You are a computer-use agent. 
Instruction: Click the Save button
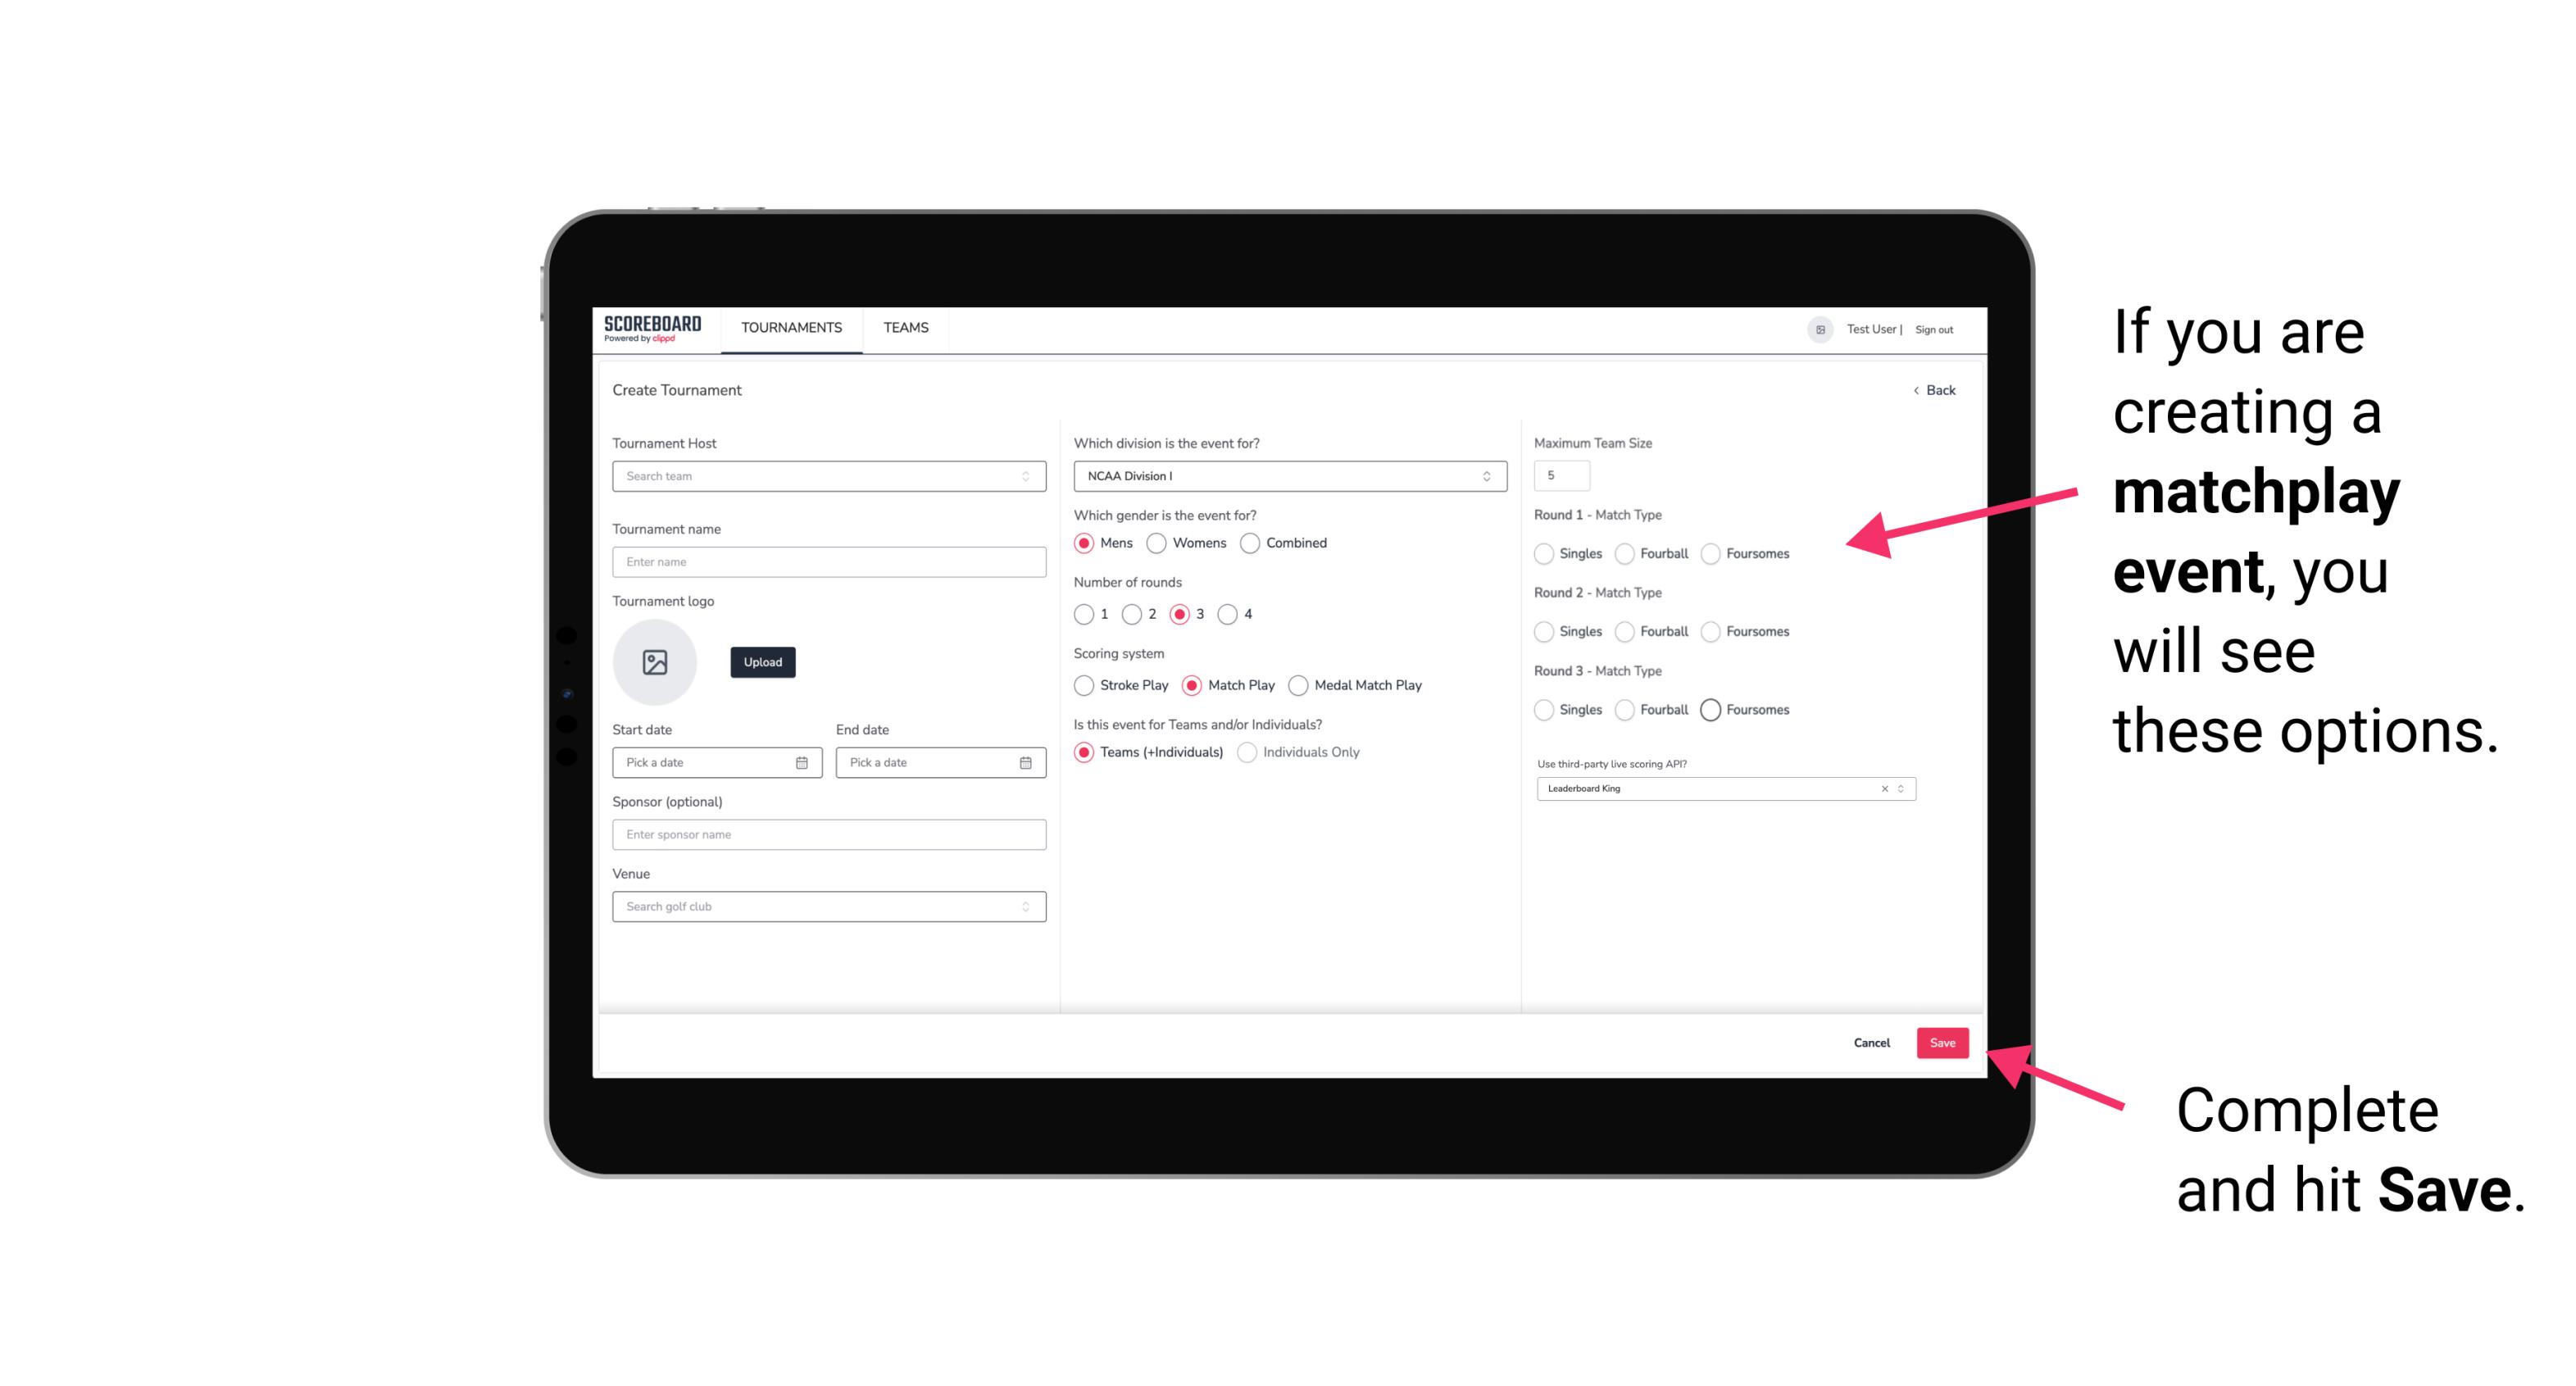1942,1041
